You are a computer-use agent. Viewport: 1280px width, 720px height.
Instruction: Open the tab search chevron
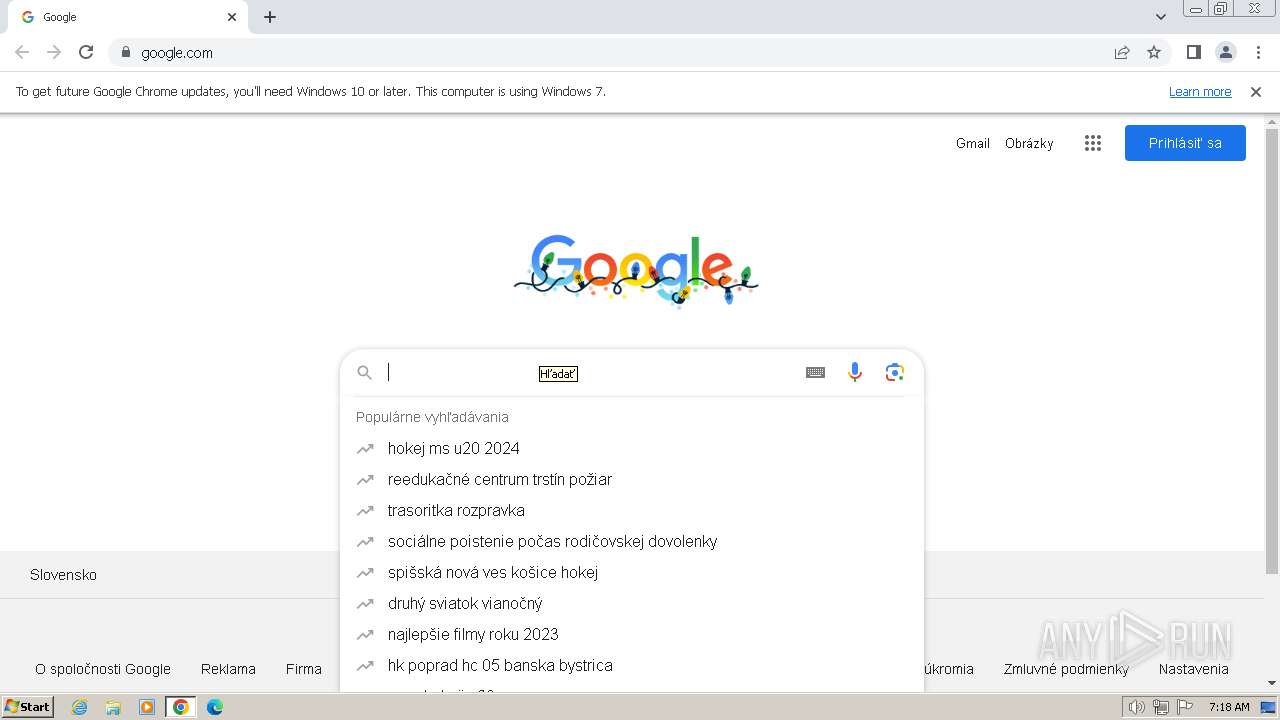1161,17
